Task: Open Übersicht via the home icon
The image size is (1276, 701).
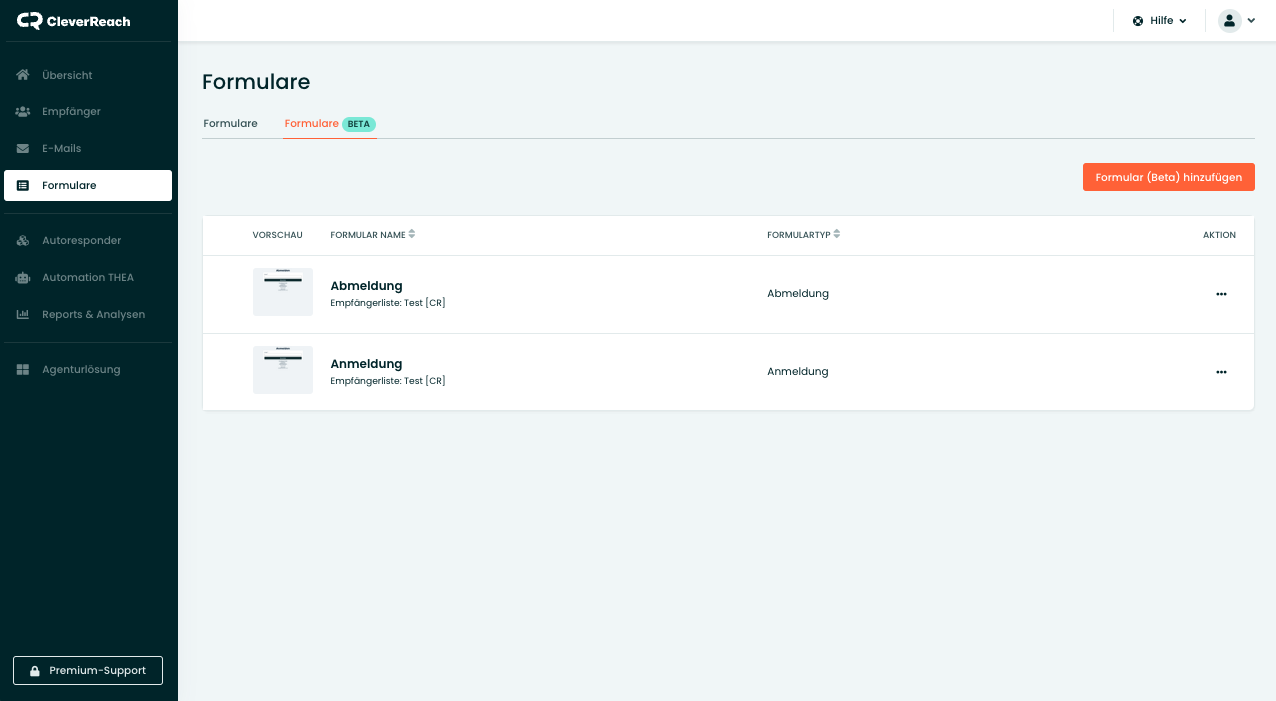Action: [23, 75]
